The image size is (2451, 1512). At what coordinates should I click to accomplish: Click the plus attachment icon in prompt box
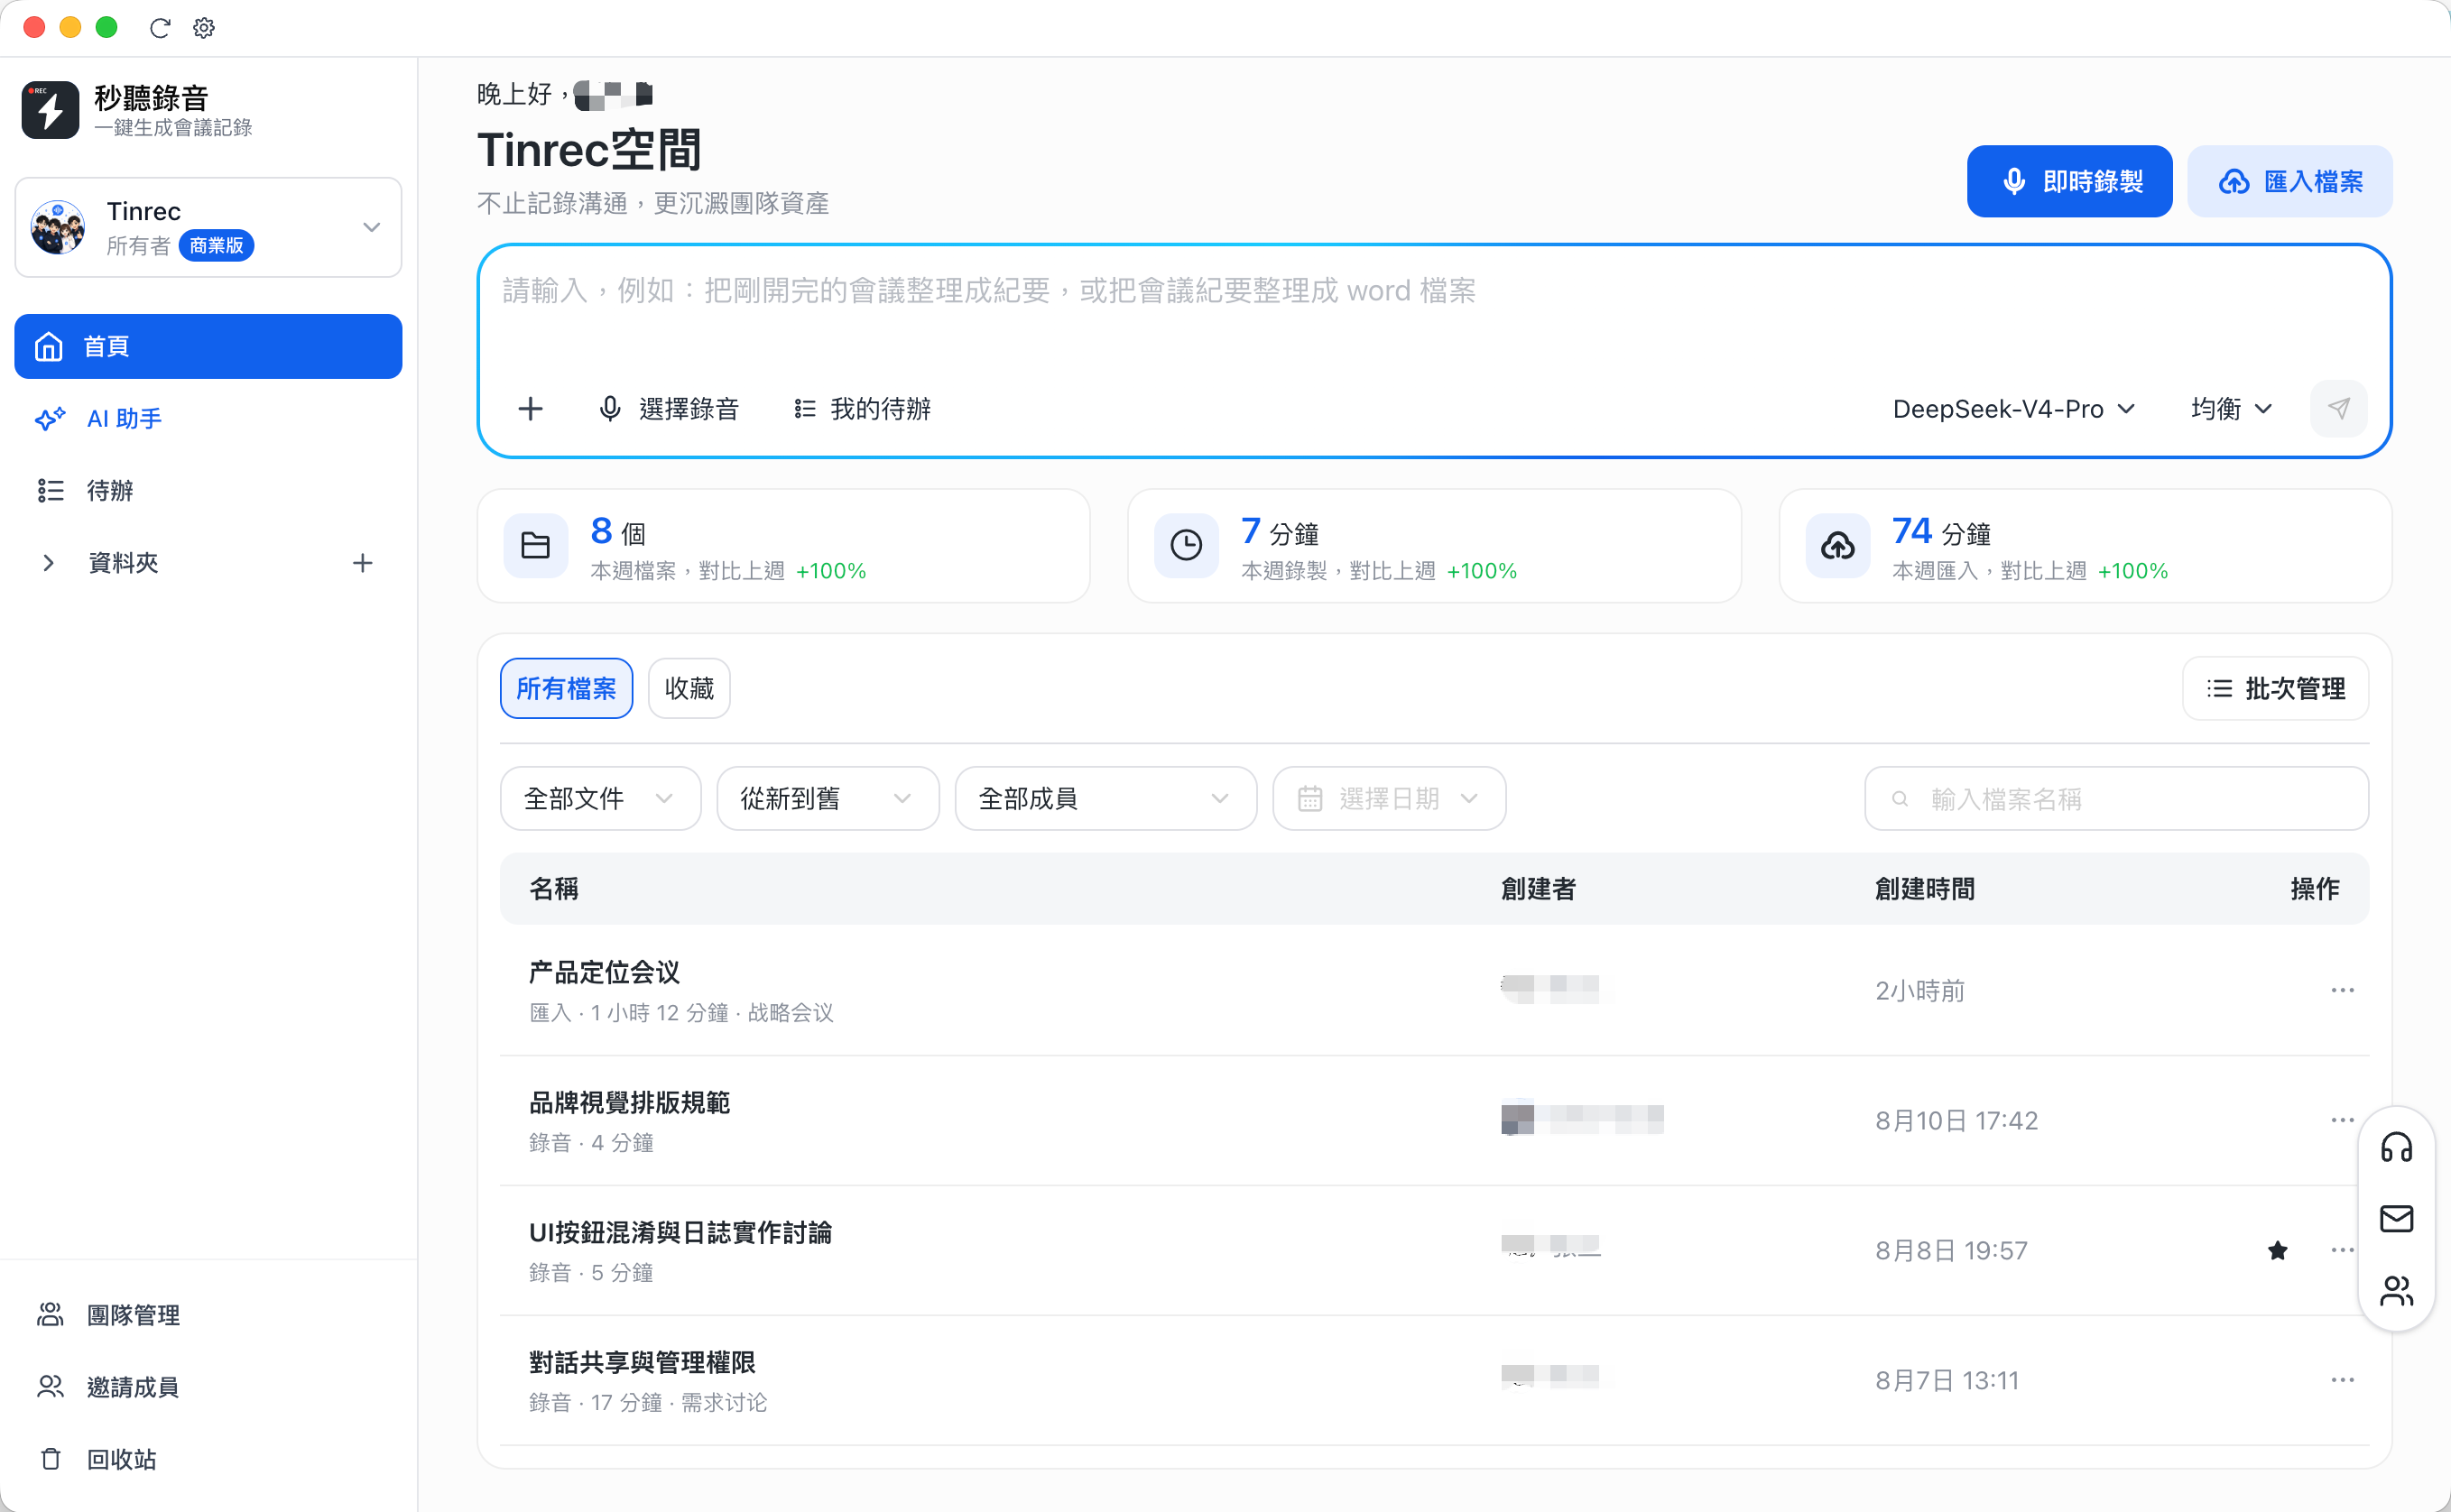[x=531, y=408]
